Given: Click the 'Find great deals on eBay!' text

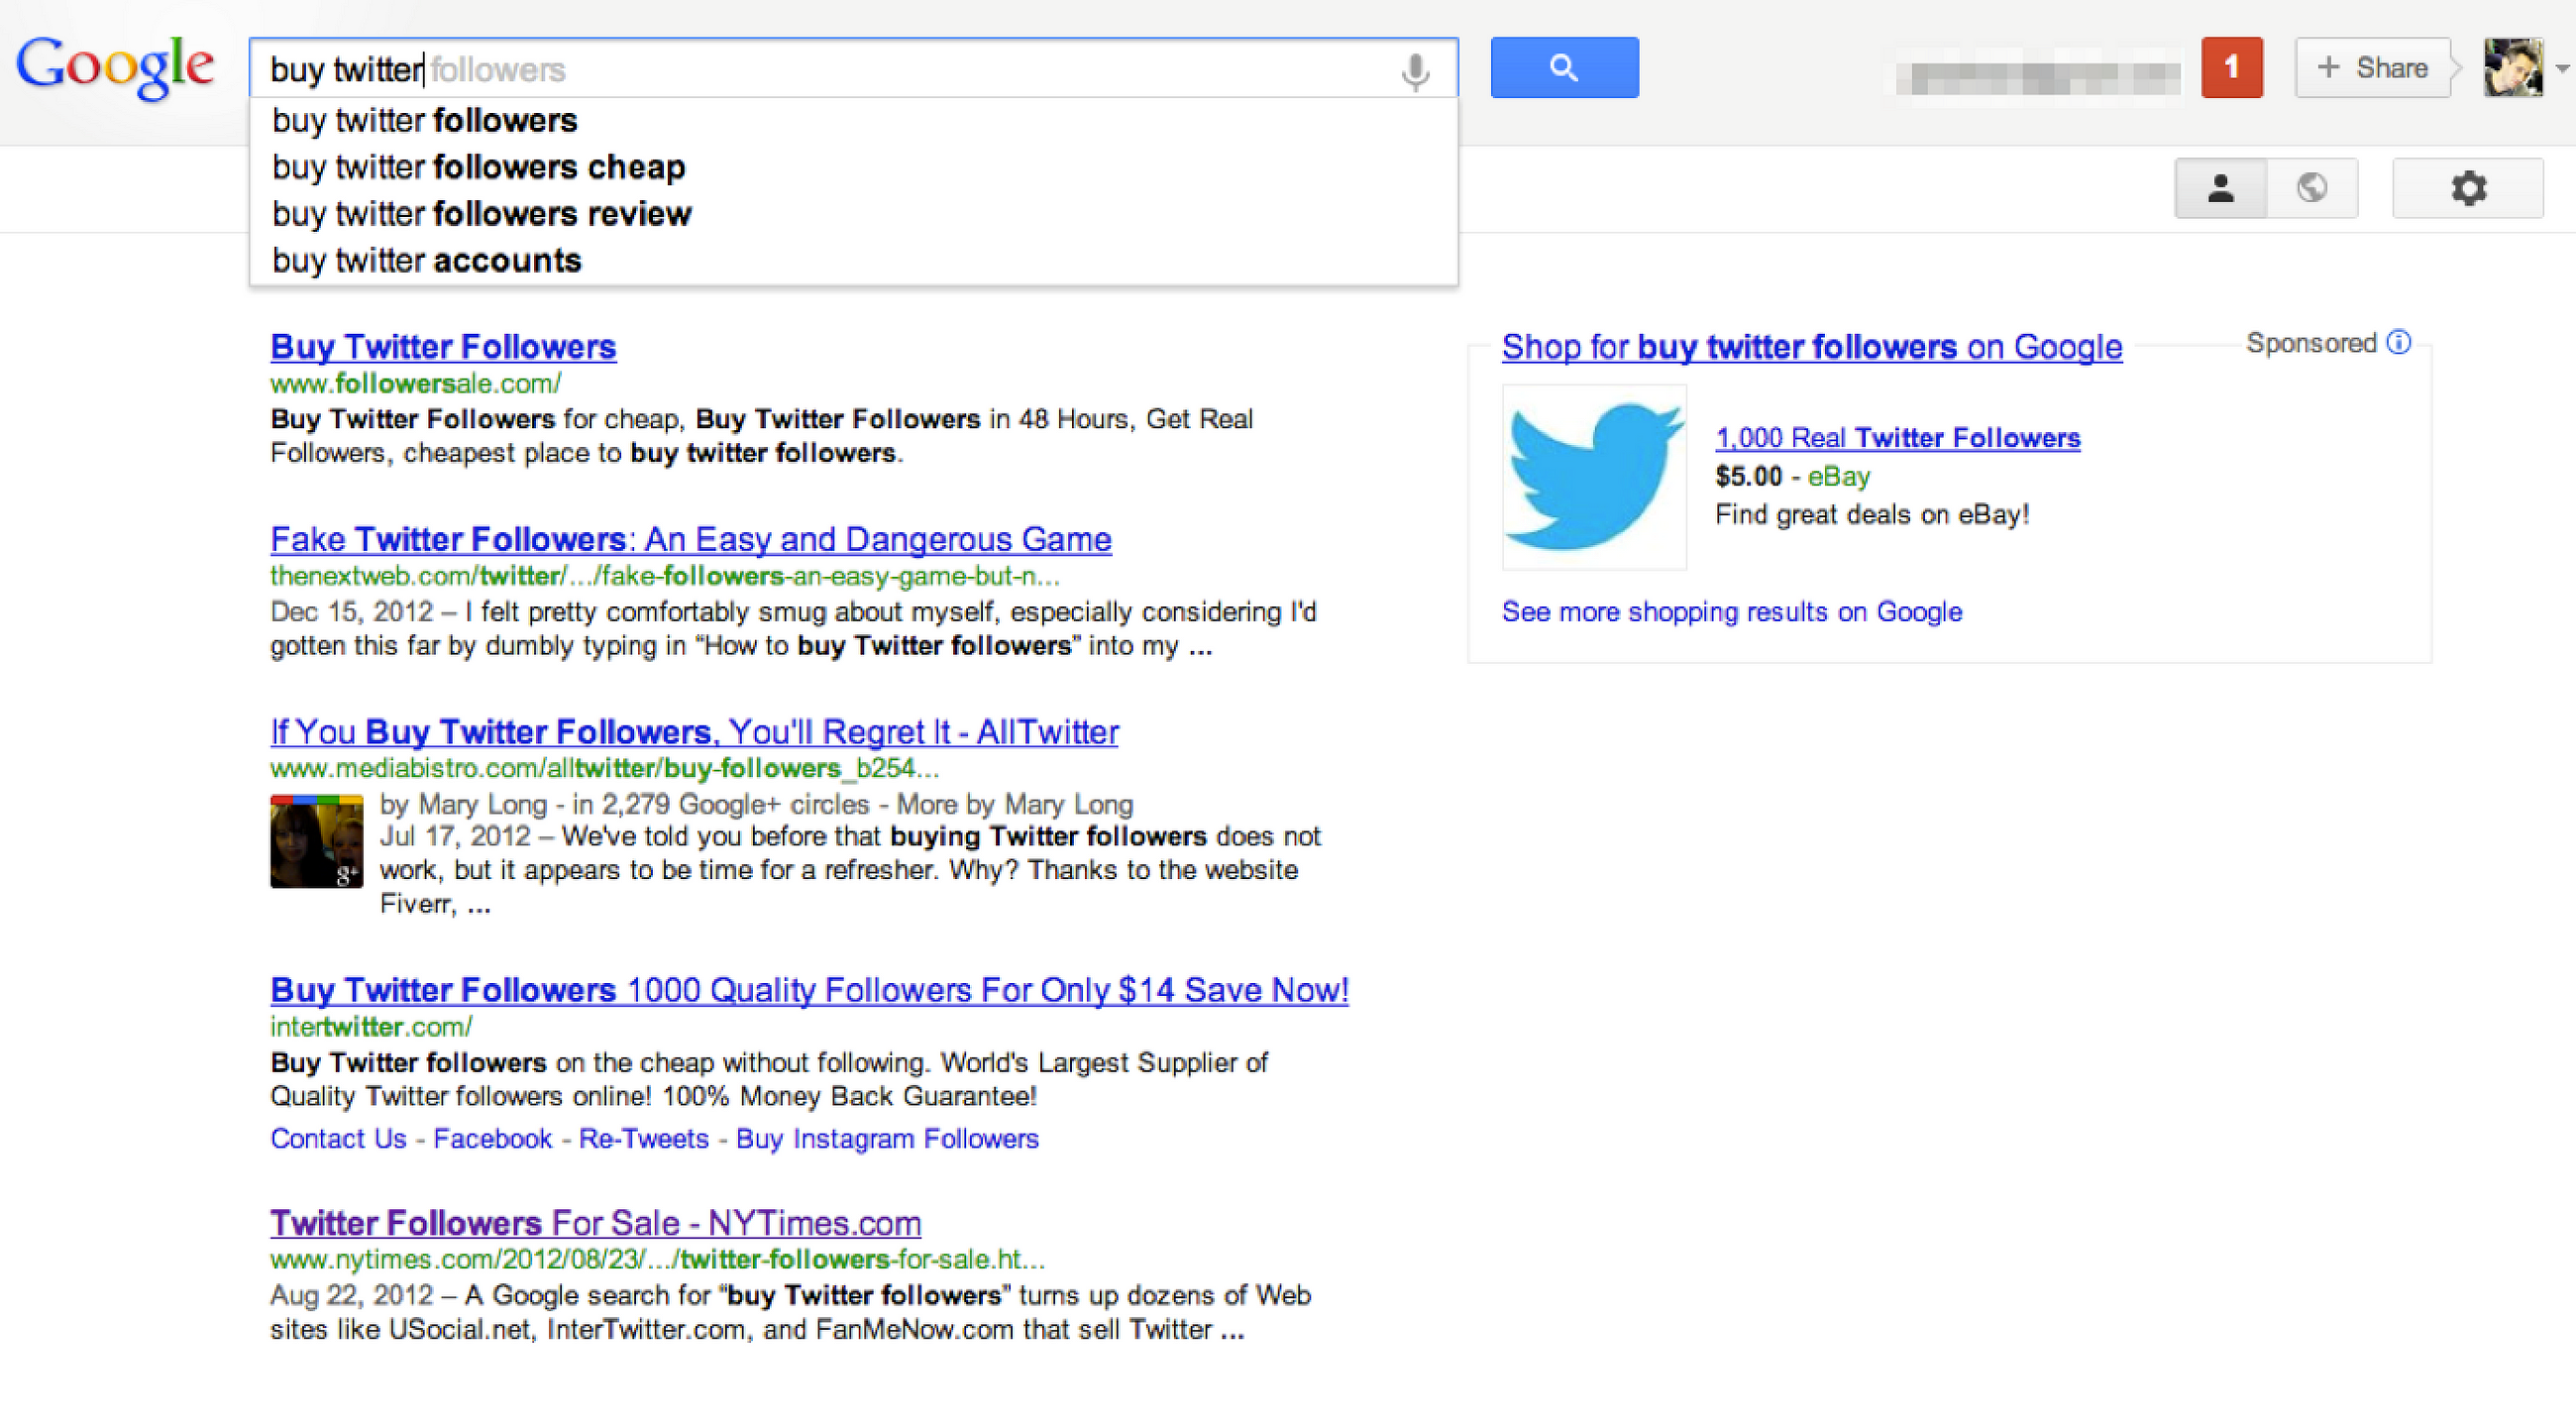Looking at the screenshot, I should [x=1872, y=515].
